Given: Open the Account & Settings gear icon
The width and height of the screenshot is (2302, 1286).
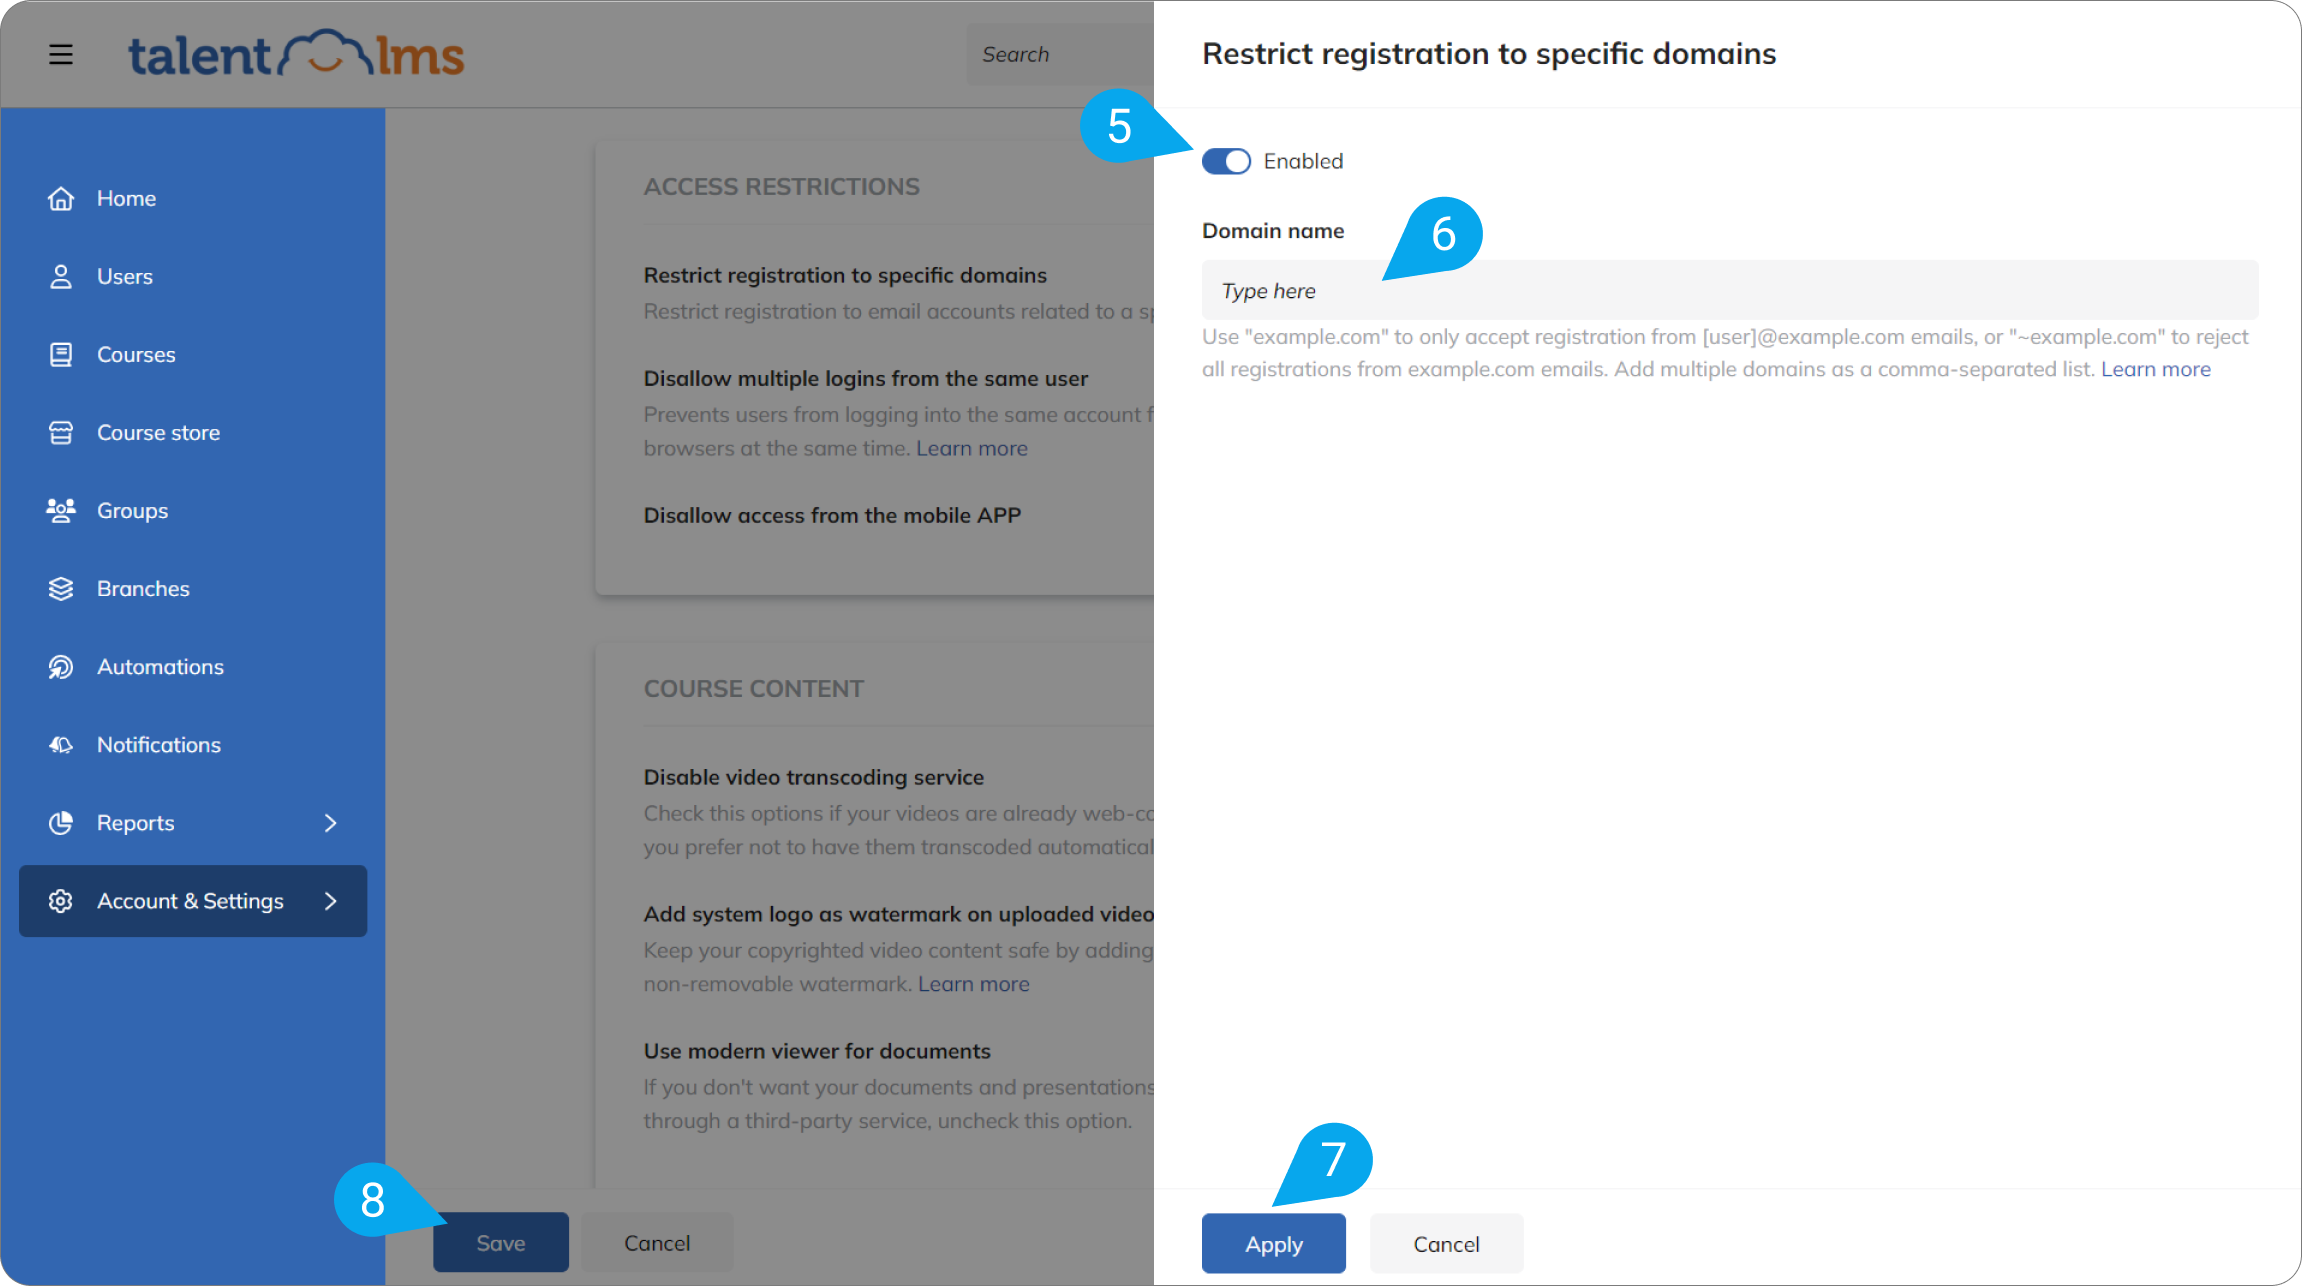Looking at the screenshot, I should click(x=61, y=900).
